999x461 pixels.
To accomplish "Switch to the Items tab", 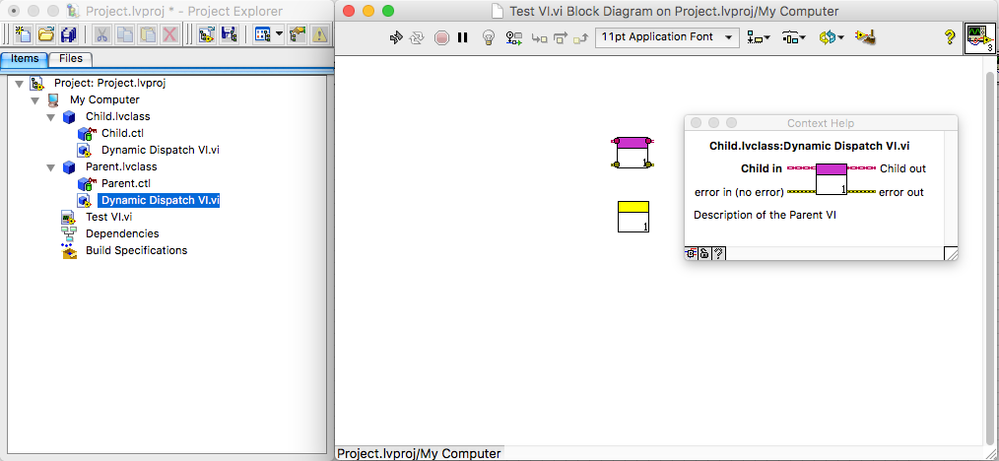I will click(x=24, y=59).
